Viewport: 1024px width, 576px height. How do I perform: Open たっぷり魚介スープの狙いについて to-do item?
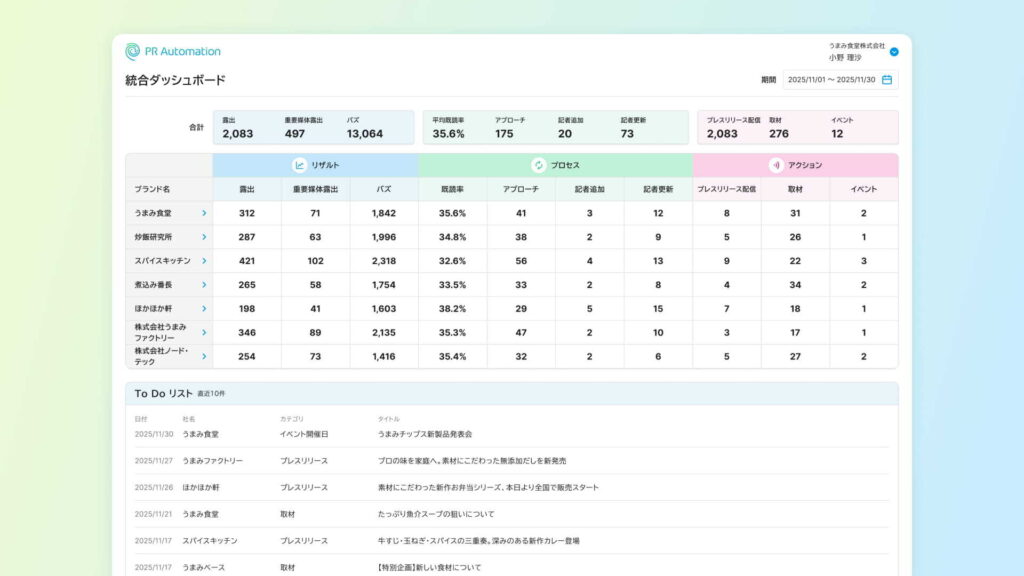point(435,514)
